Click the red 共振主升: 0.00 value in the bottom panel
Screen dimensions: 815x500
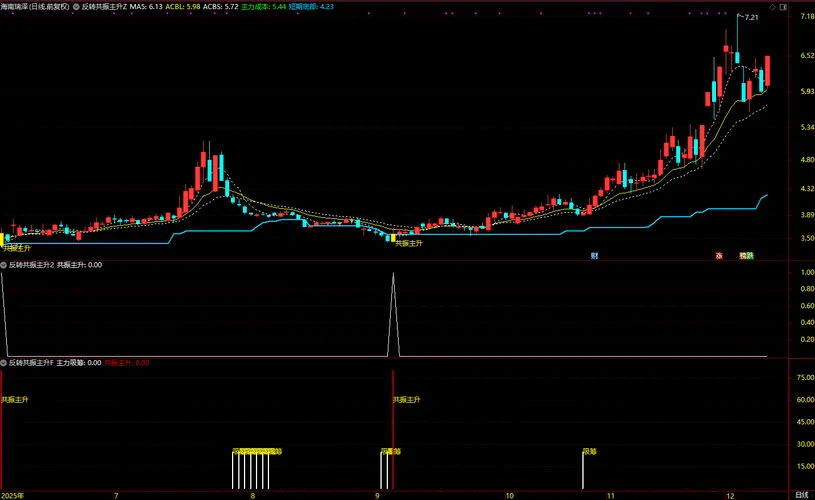point(127,363)
